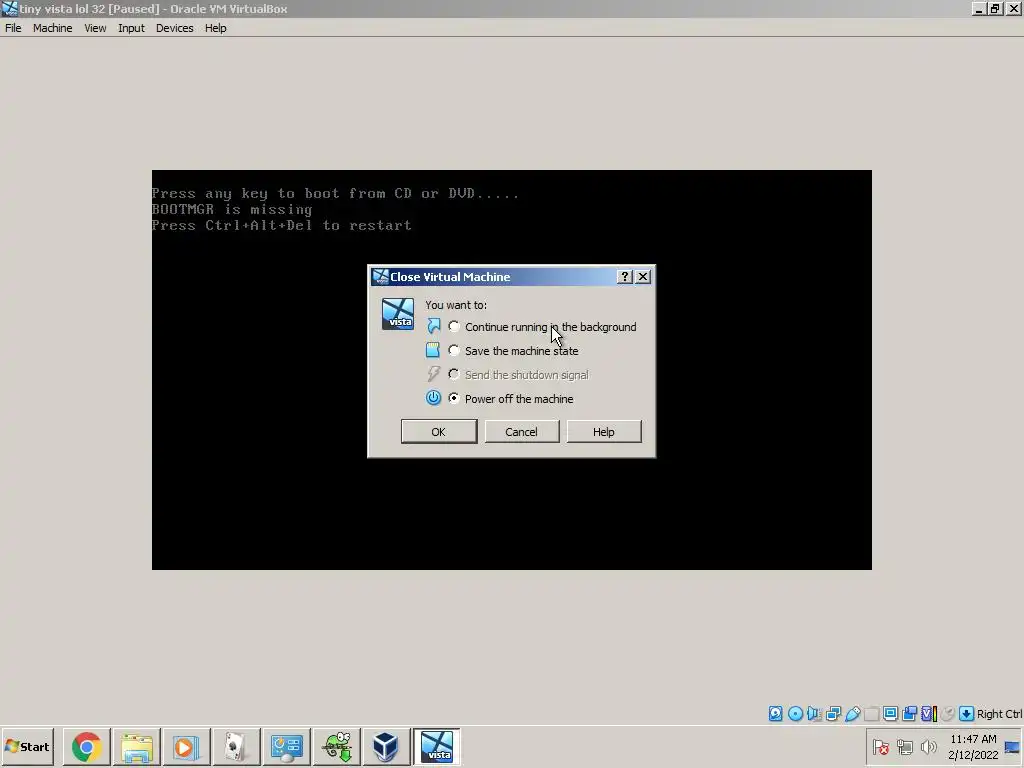Screen dimensions: 1024x768
Task: Click the optical disk status icon
Action: click(795, 714)
